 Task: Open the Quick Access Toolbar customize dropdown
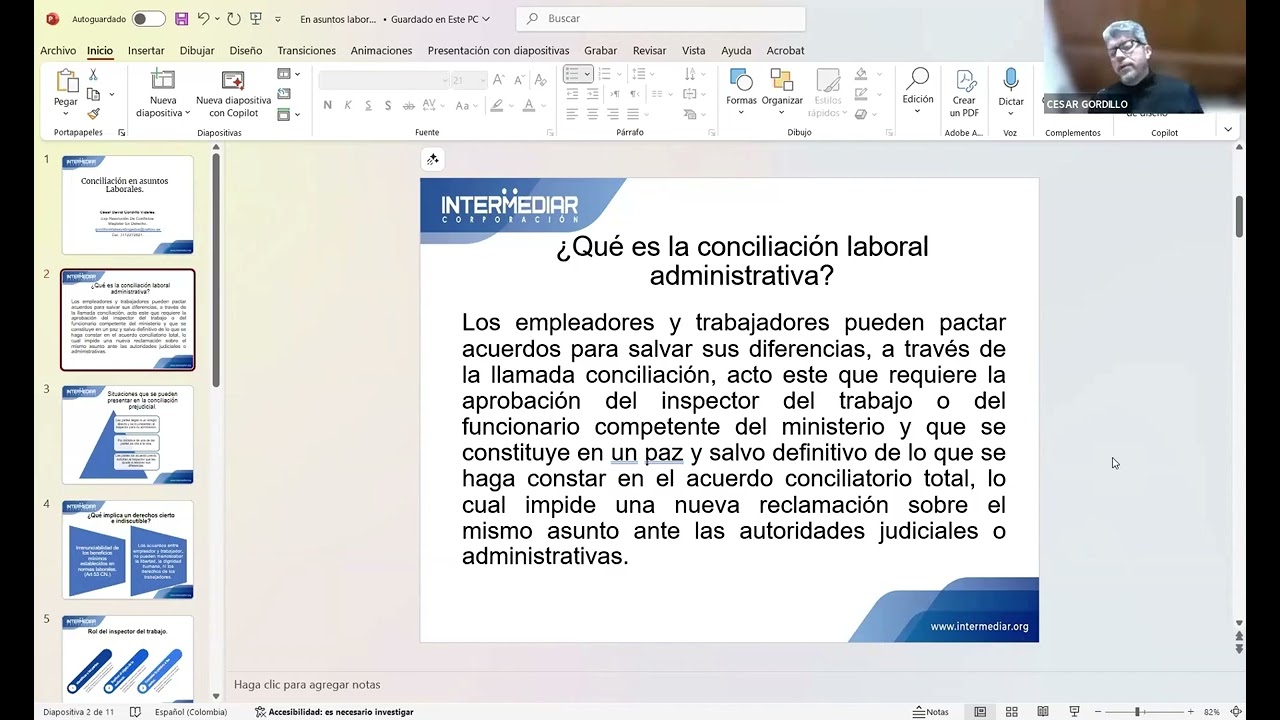pyautogui.click(x=277, y=19)
